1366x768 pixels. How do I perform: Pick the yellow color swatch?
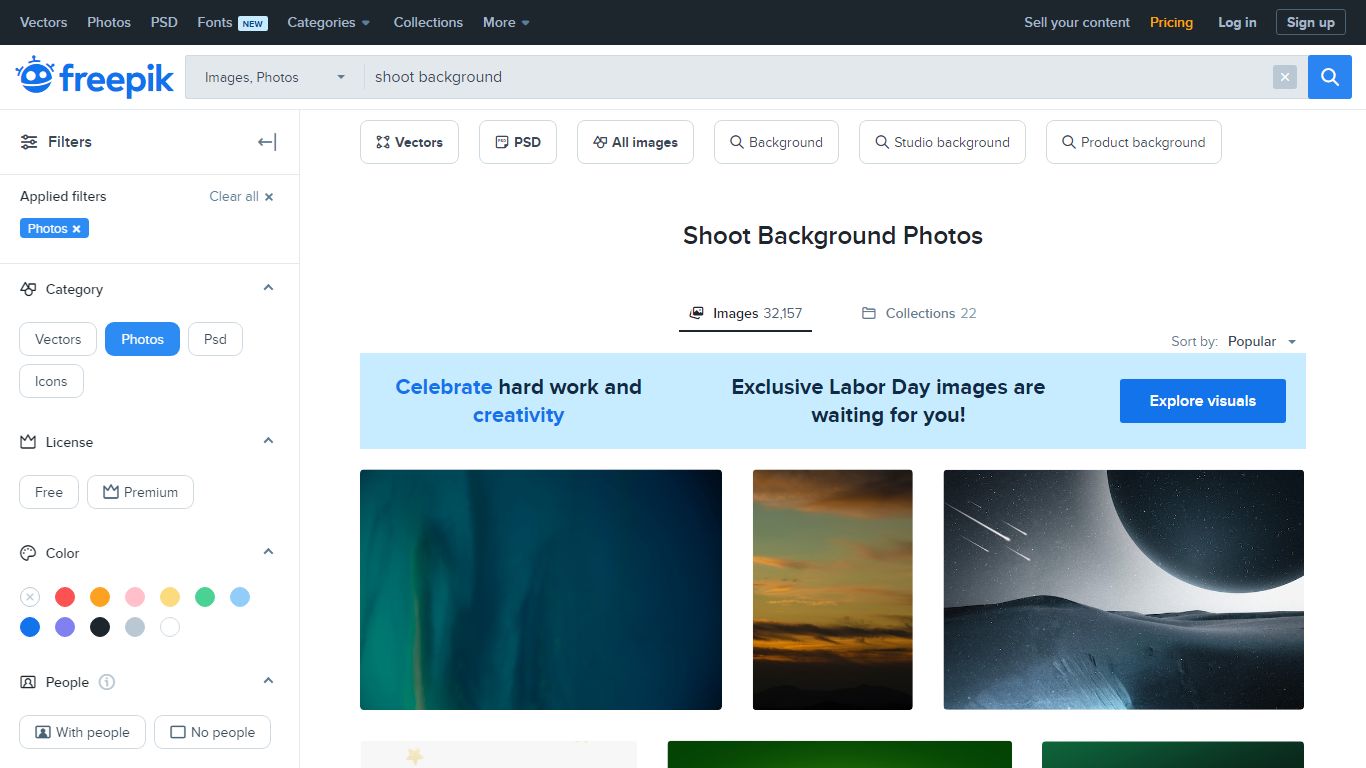point(170,597)
